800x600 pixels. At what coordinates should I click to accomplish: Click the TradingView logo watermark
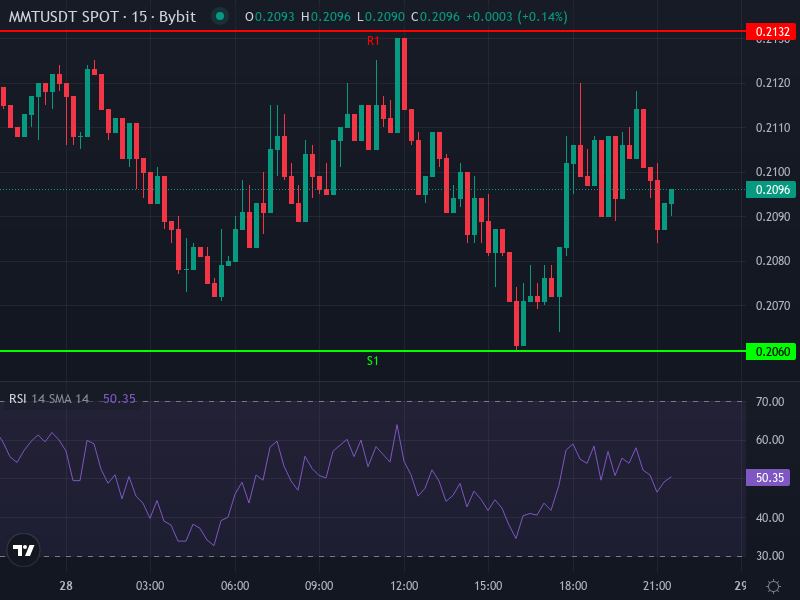pyautogui.click(x=26, y=550)
